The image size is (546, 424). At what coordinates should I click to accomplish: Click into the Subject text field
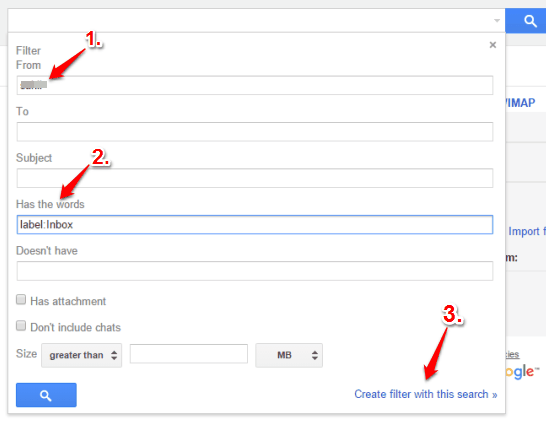tap(255, 178)
